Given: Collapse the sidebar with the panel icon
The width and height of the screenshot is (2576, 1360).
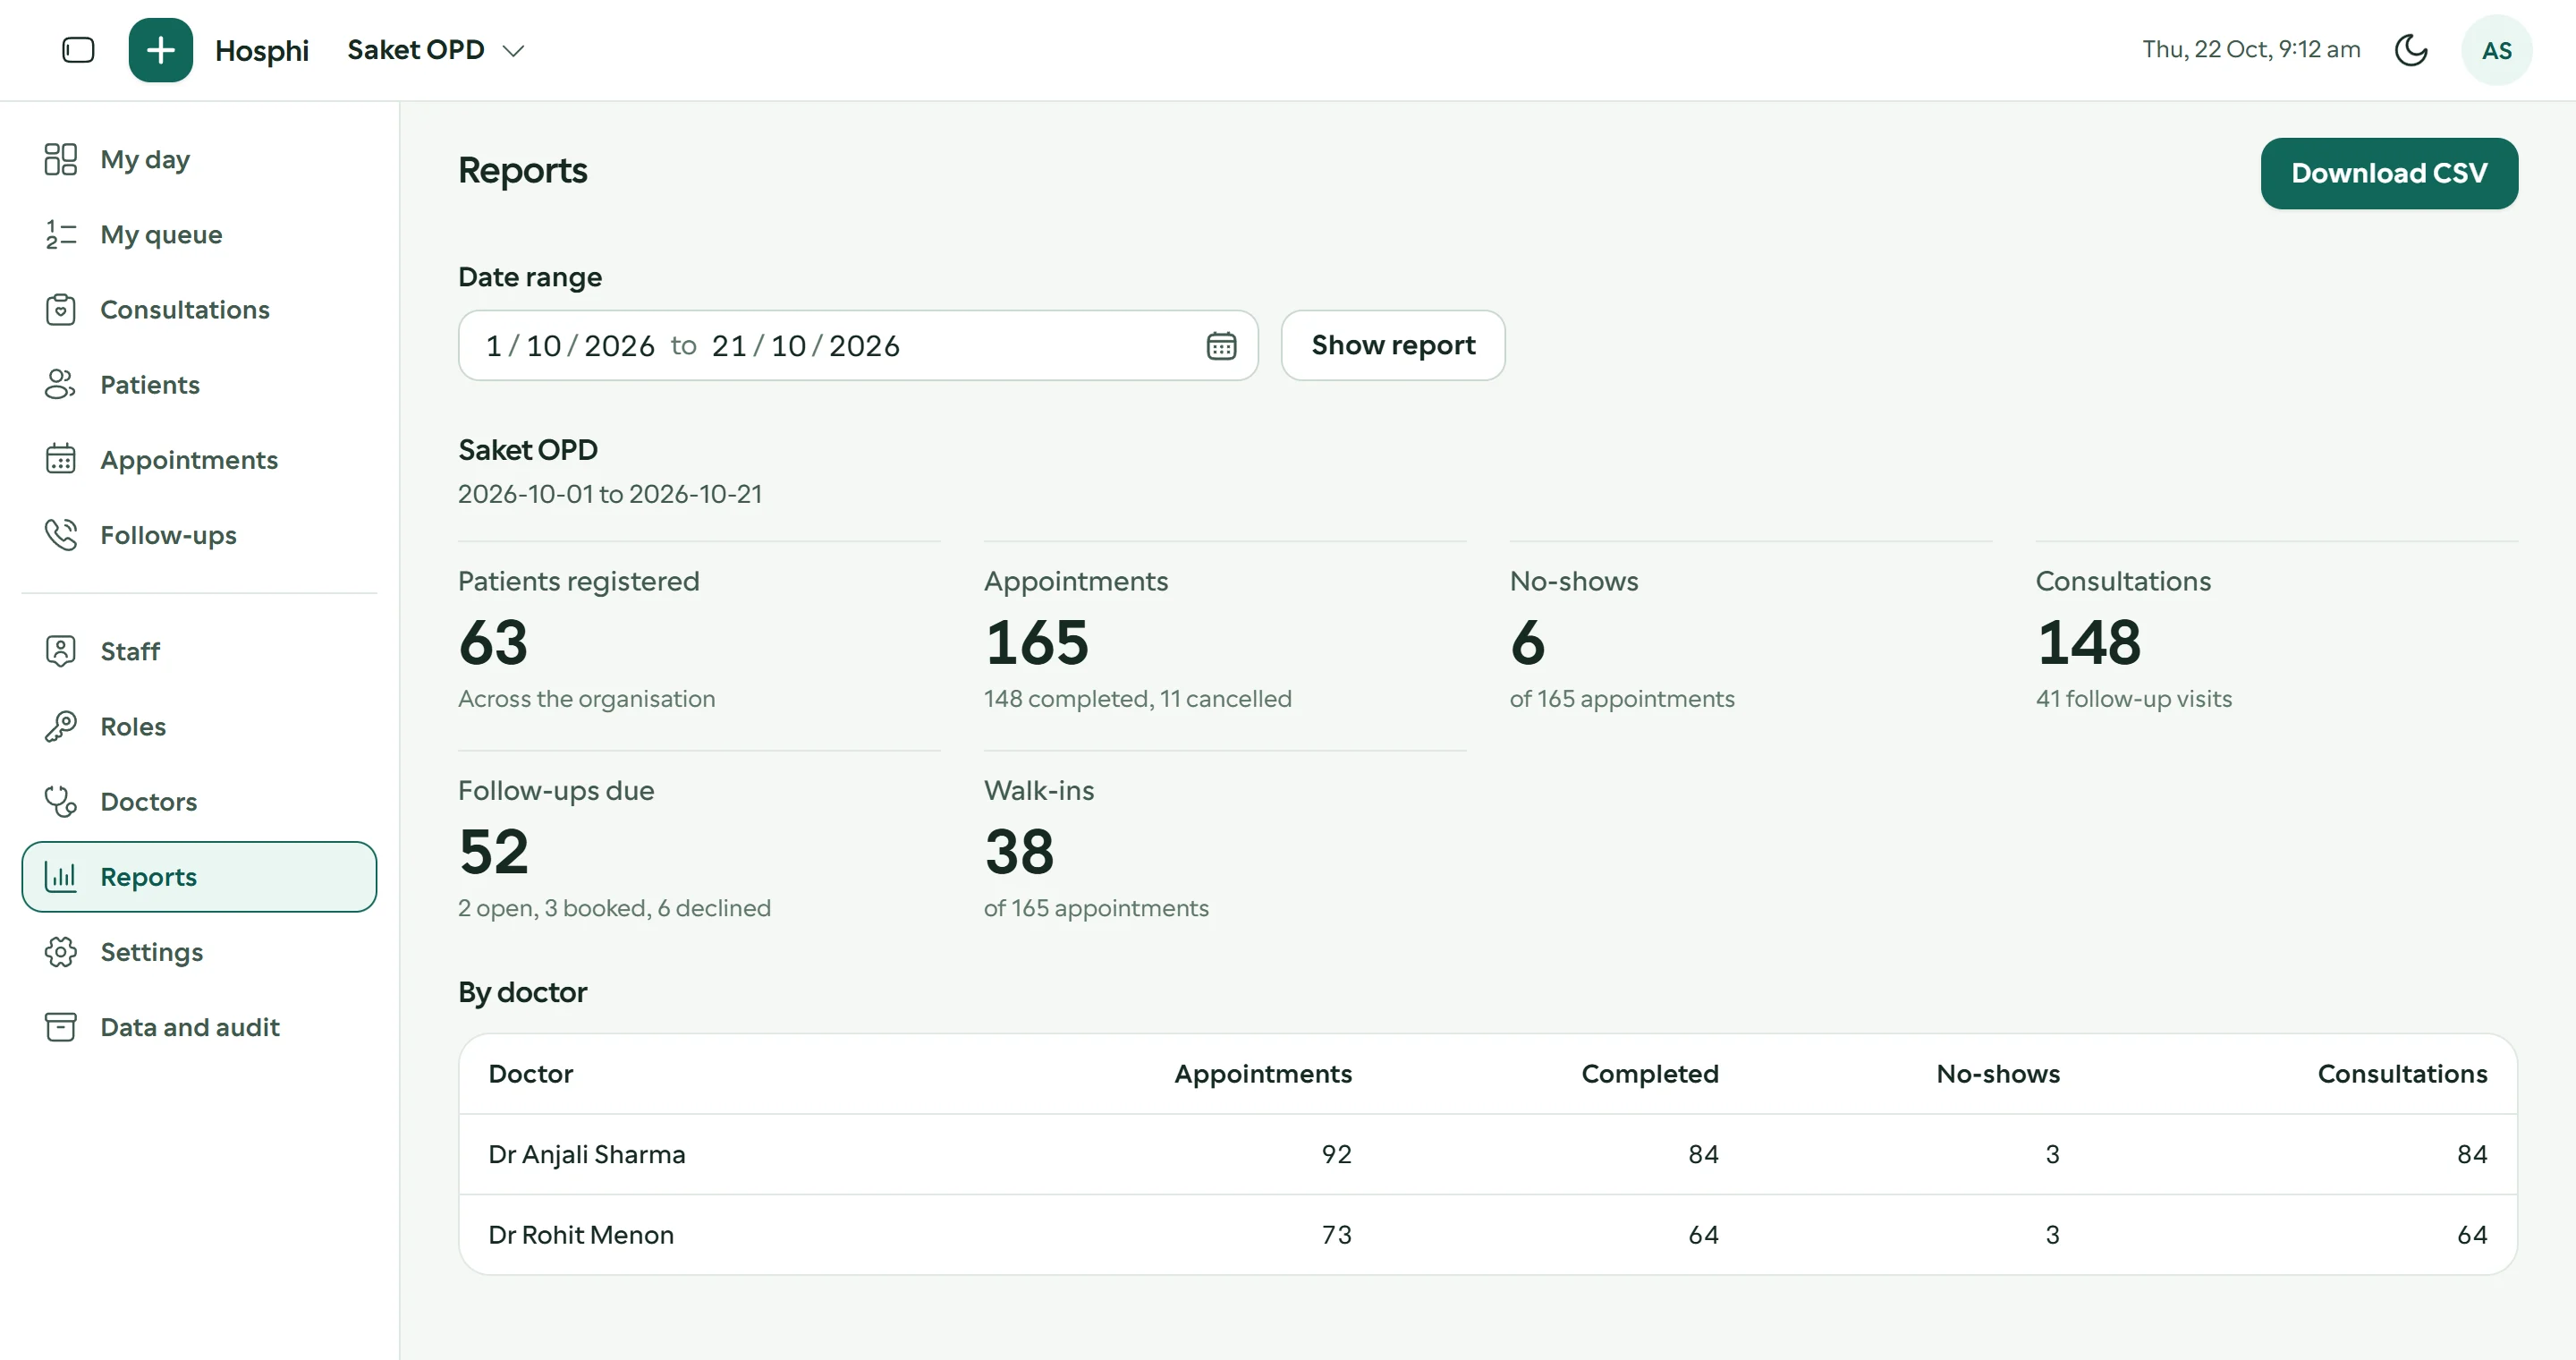Looking at the screenshot, I should pos(78,50).
